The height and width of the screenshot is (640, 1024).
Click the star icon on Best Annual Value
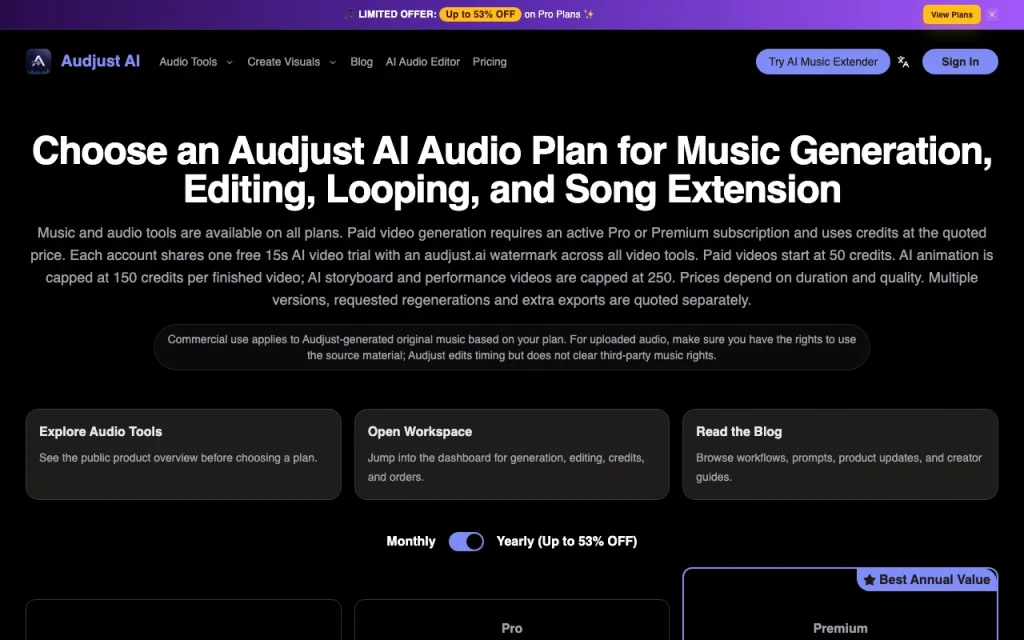[869, 579]
